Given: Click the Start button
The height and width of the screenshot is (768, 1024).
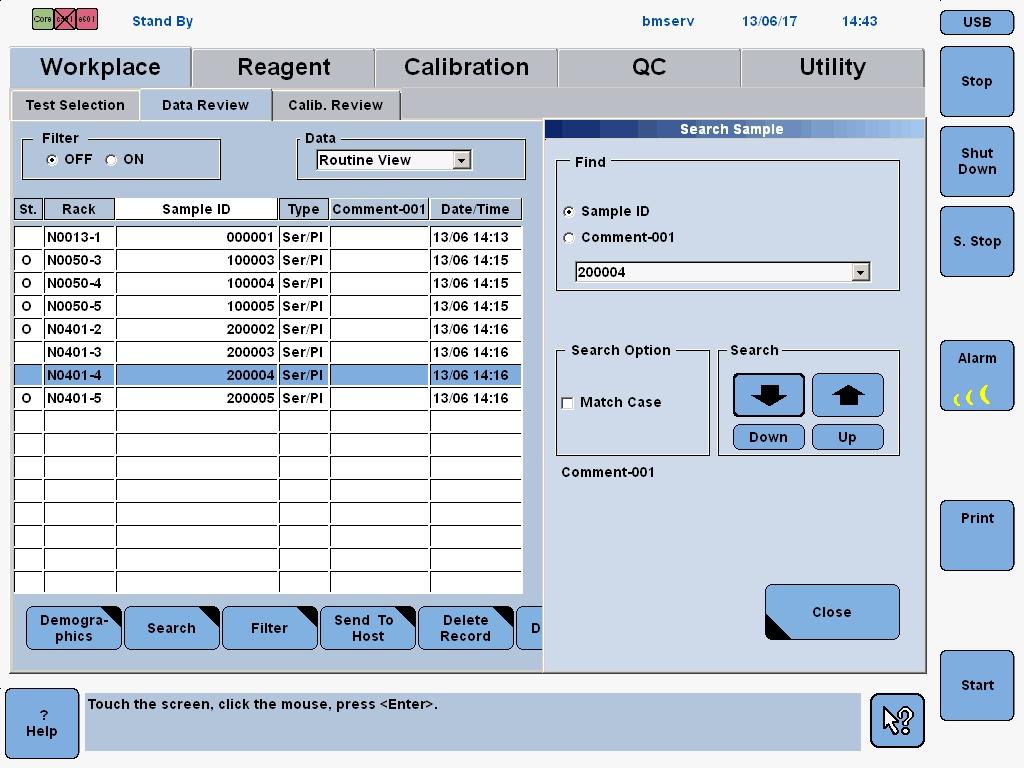Looking at the screenshot, I should click(977, 685).
